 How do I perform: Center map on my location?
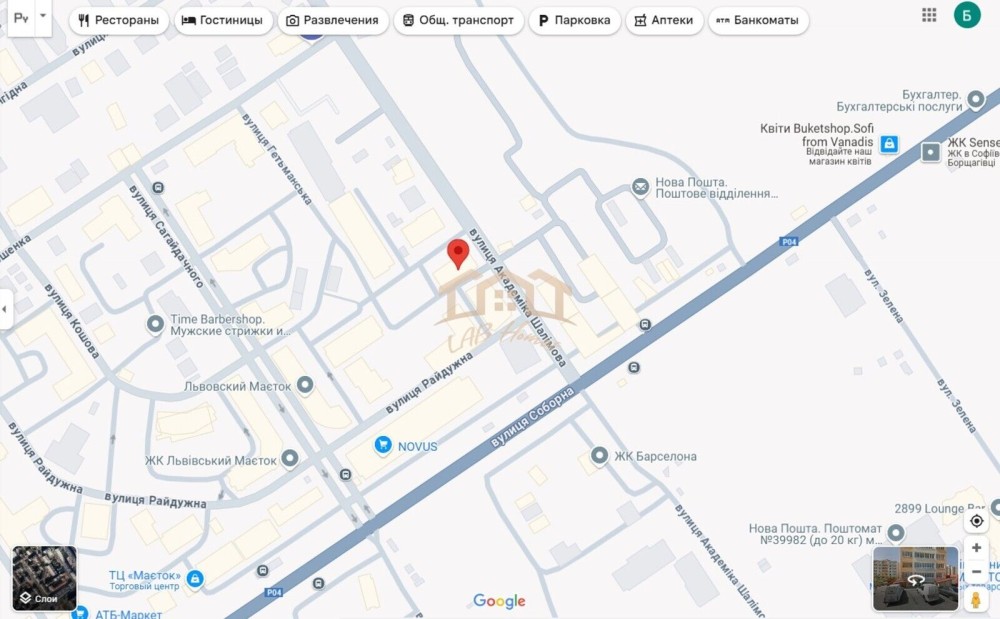tap(976, 521)
